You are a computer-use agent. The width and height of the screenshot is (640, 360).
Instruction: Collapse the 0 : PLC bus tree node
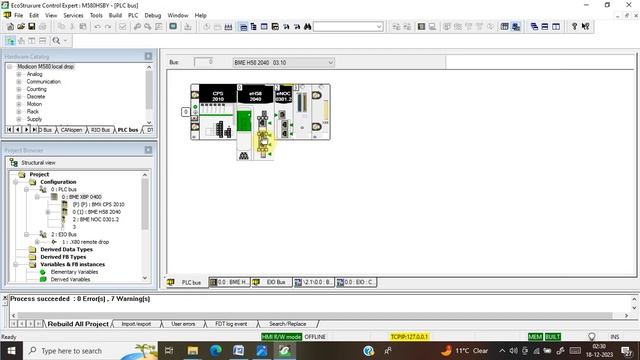(26, 189)
